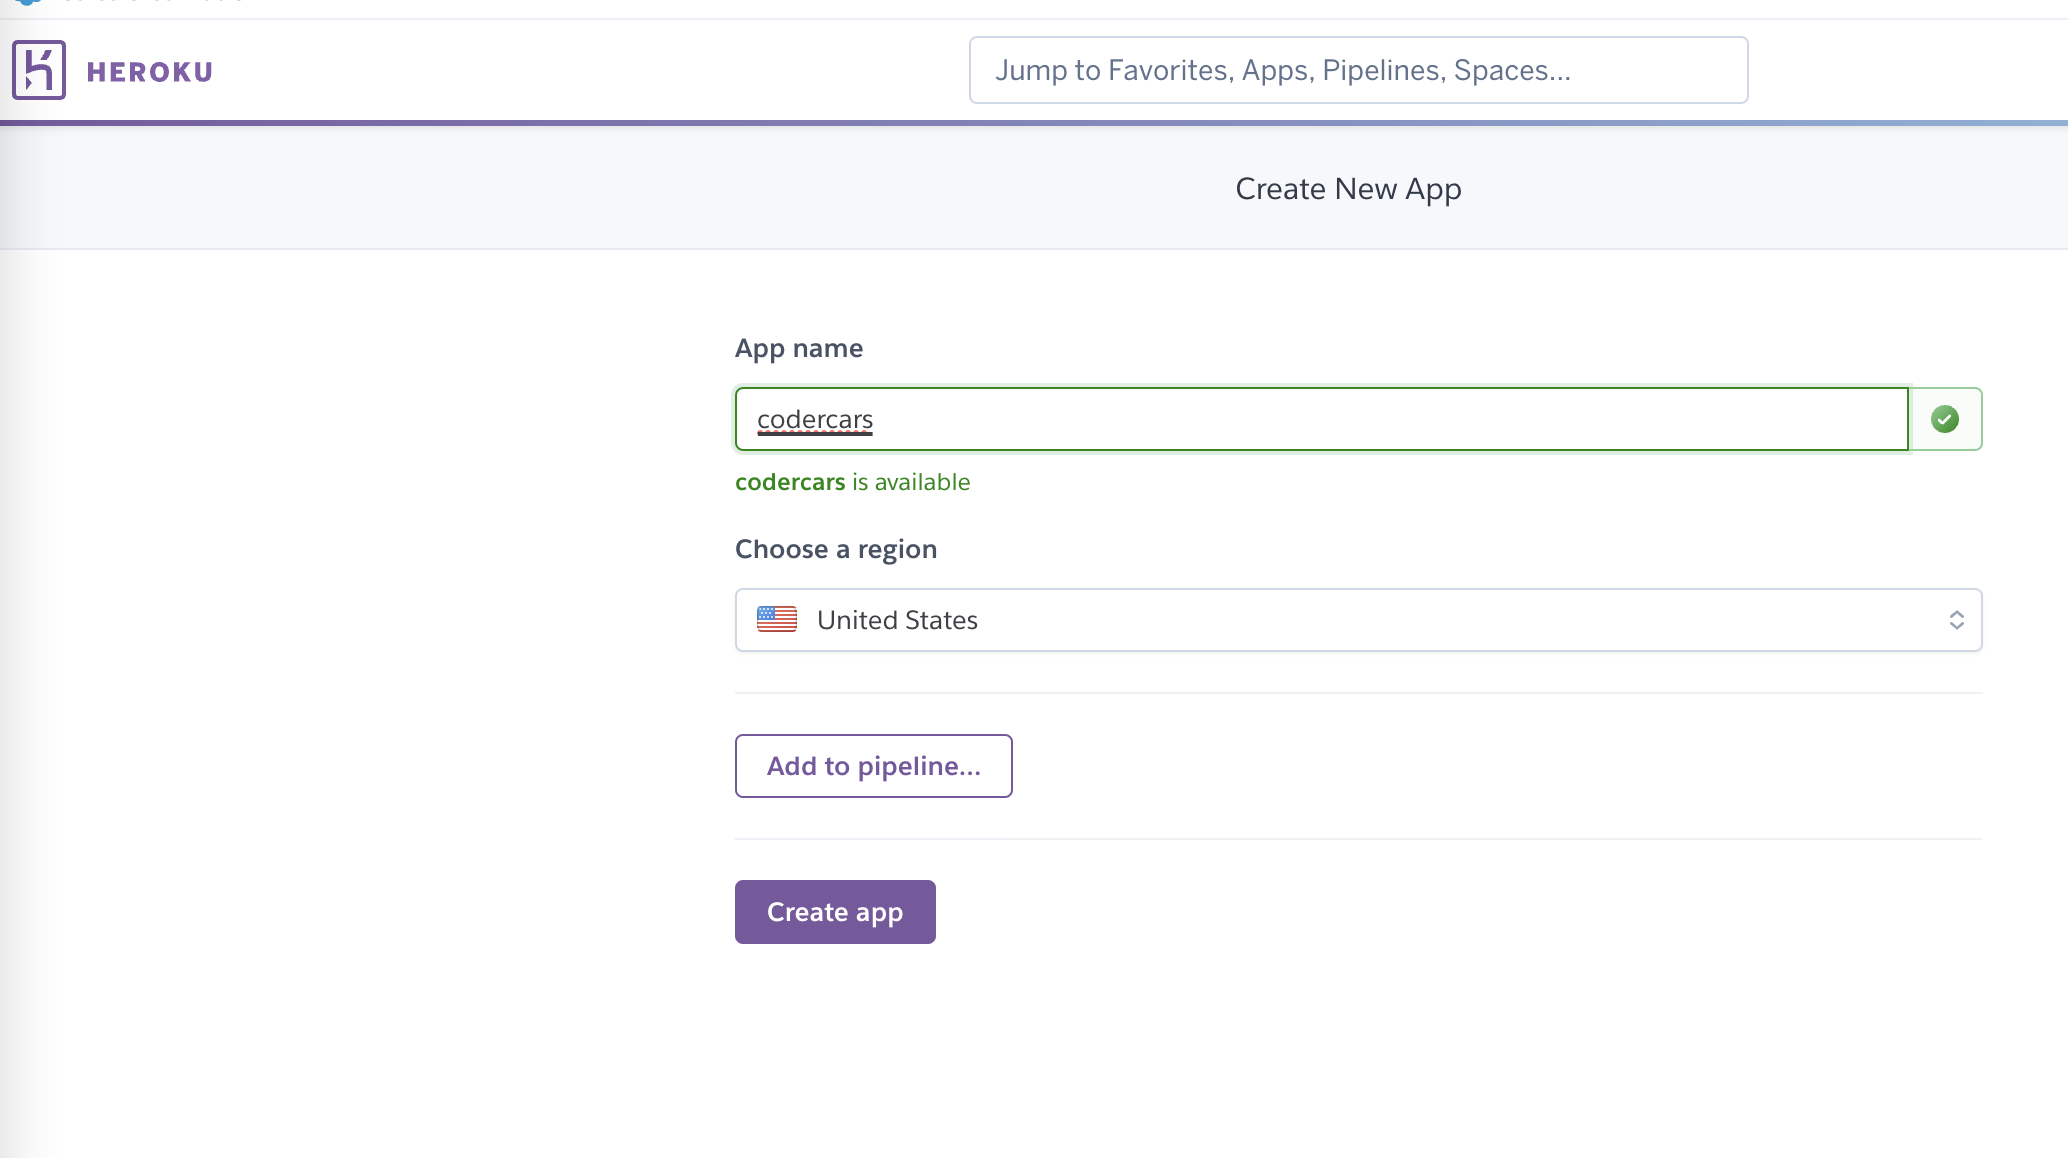Focus the Jump to Favorites search box
2068x1158 pixels.
coord(1358,70)
